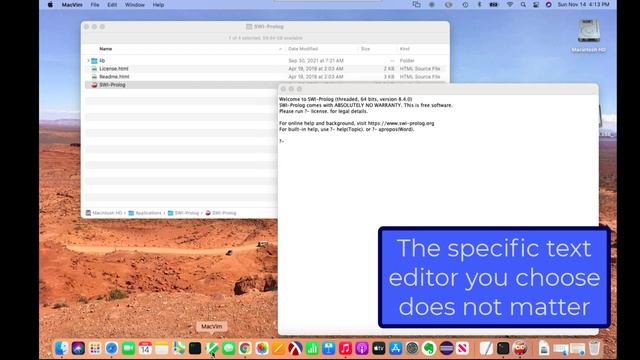Click Macintosh HD in Finder path bar
The width and height of the screenshot is (640, 360).
tap(104, 213)
